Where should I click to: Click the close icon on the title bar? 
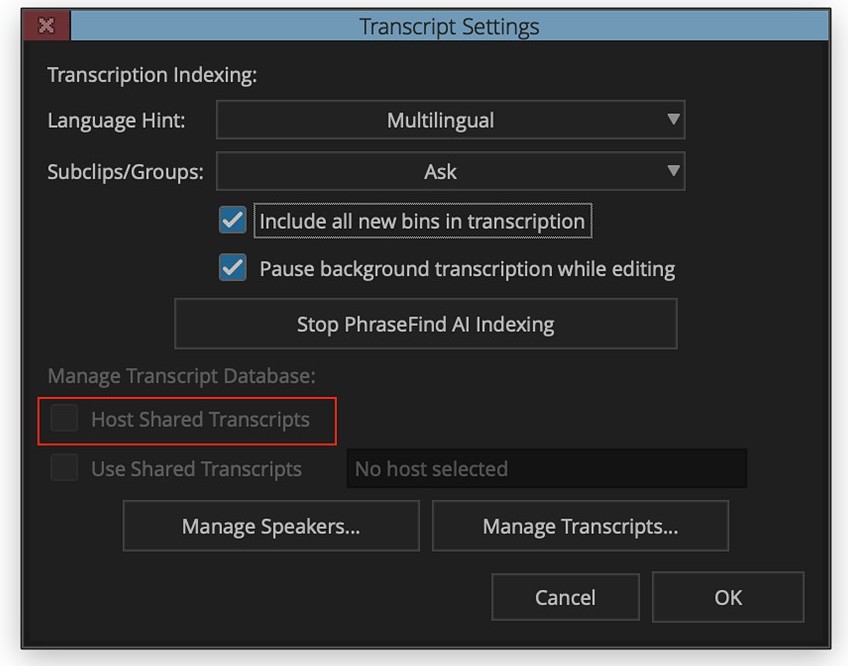click(45, 25)
